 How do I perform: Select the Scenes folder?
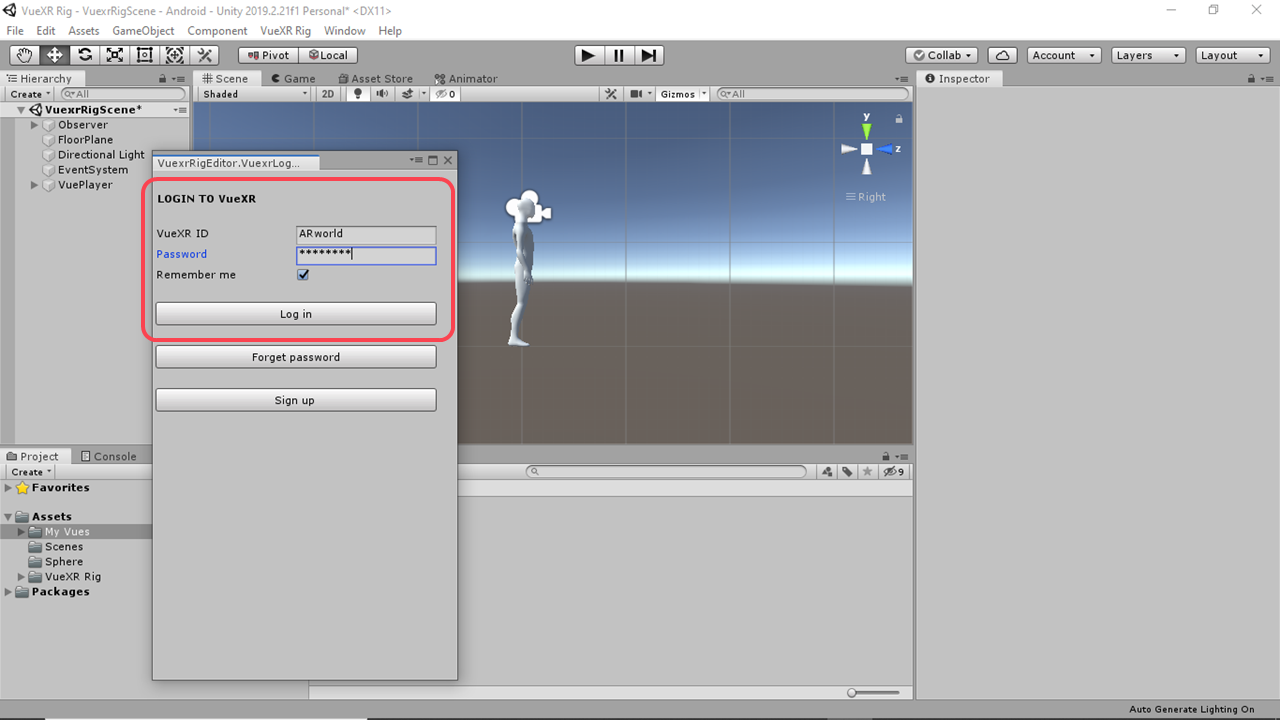click(63, 547)
